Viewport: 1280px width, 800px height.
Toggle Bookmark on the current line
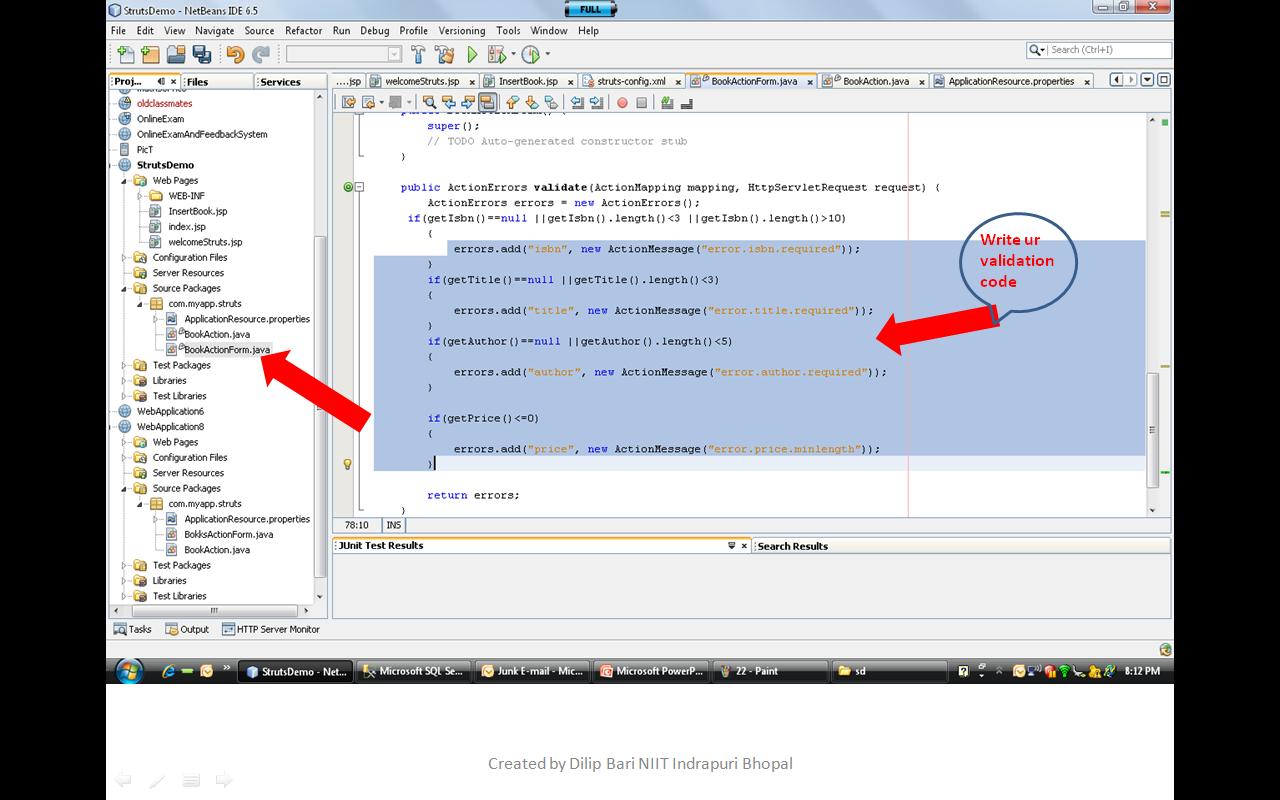tap(552, 101)
